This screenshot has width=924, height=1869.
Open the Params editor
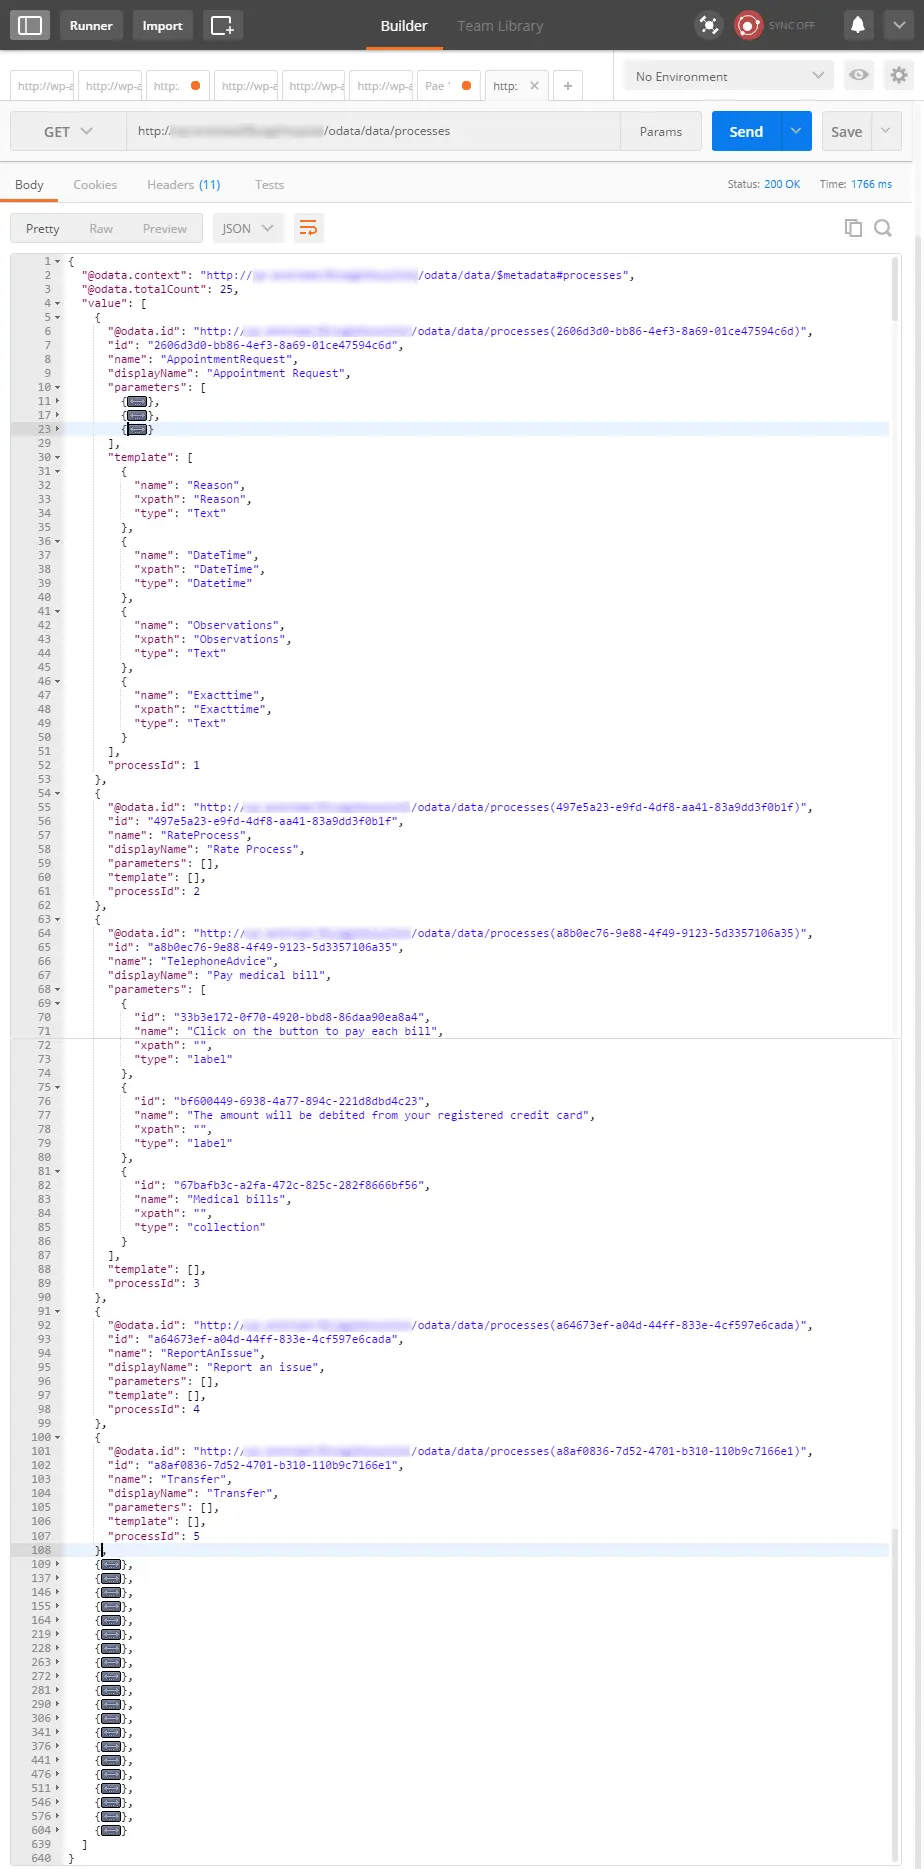[661, 131]
